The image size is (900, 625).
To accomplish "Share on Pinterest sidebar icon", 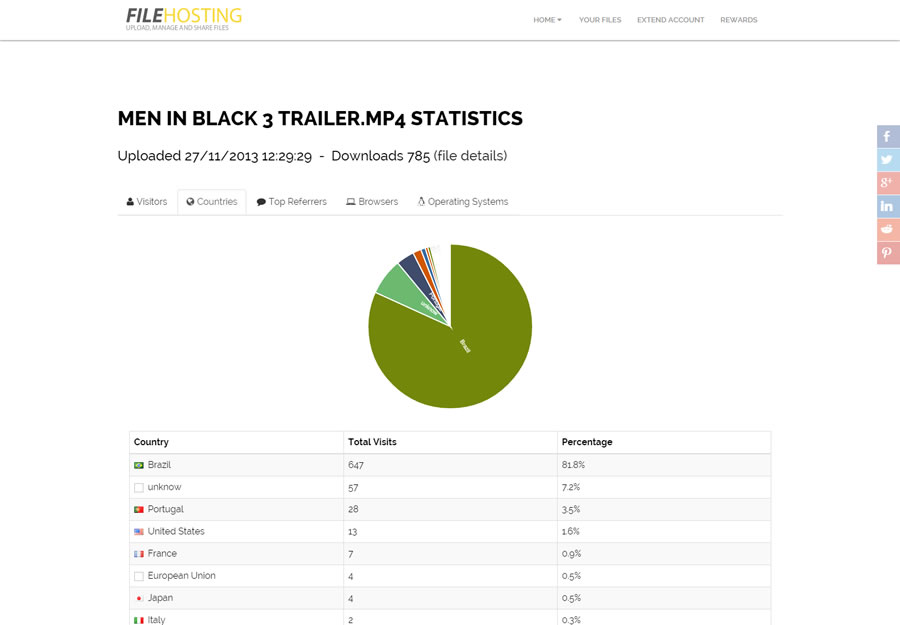I will click(x=888, y=253).
